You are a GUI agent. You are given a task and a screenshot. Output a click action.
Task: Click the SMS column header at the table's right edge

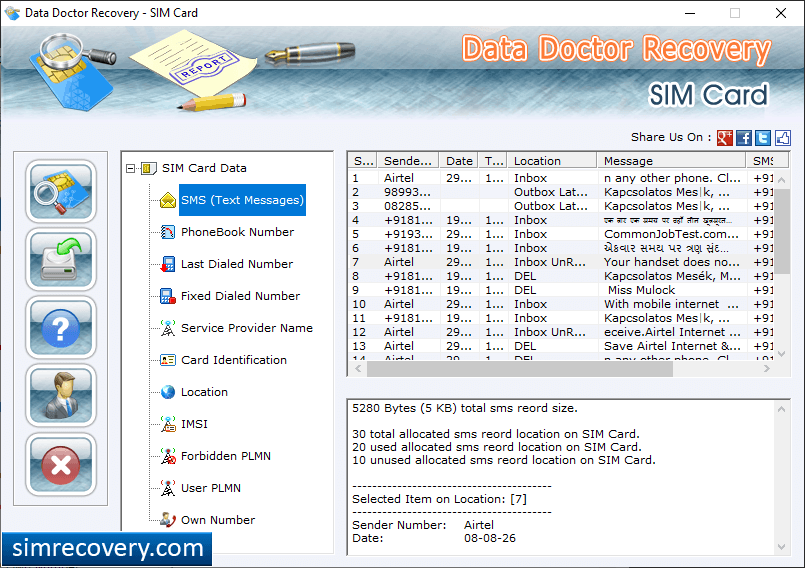click(x=767, y=161)
